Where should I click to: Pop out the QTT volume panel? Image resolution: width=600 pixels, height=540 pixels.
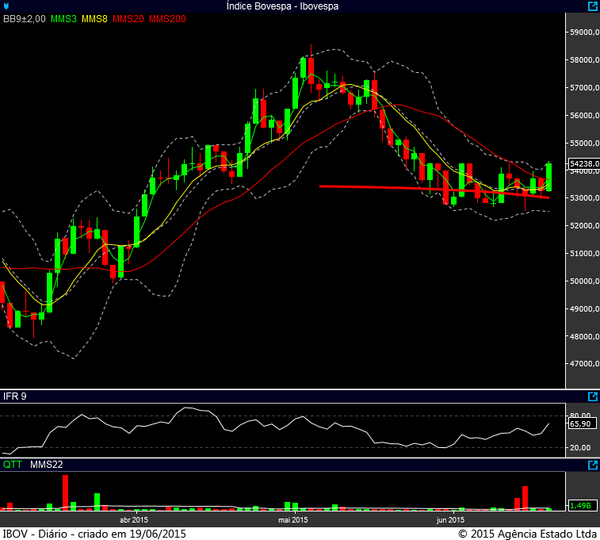pyautogui.click(x=592, y=465)
